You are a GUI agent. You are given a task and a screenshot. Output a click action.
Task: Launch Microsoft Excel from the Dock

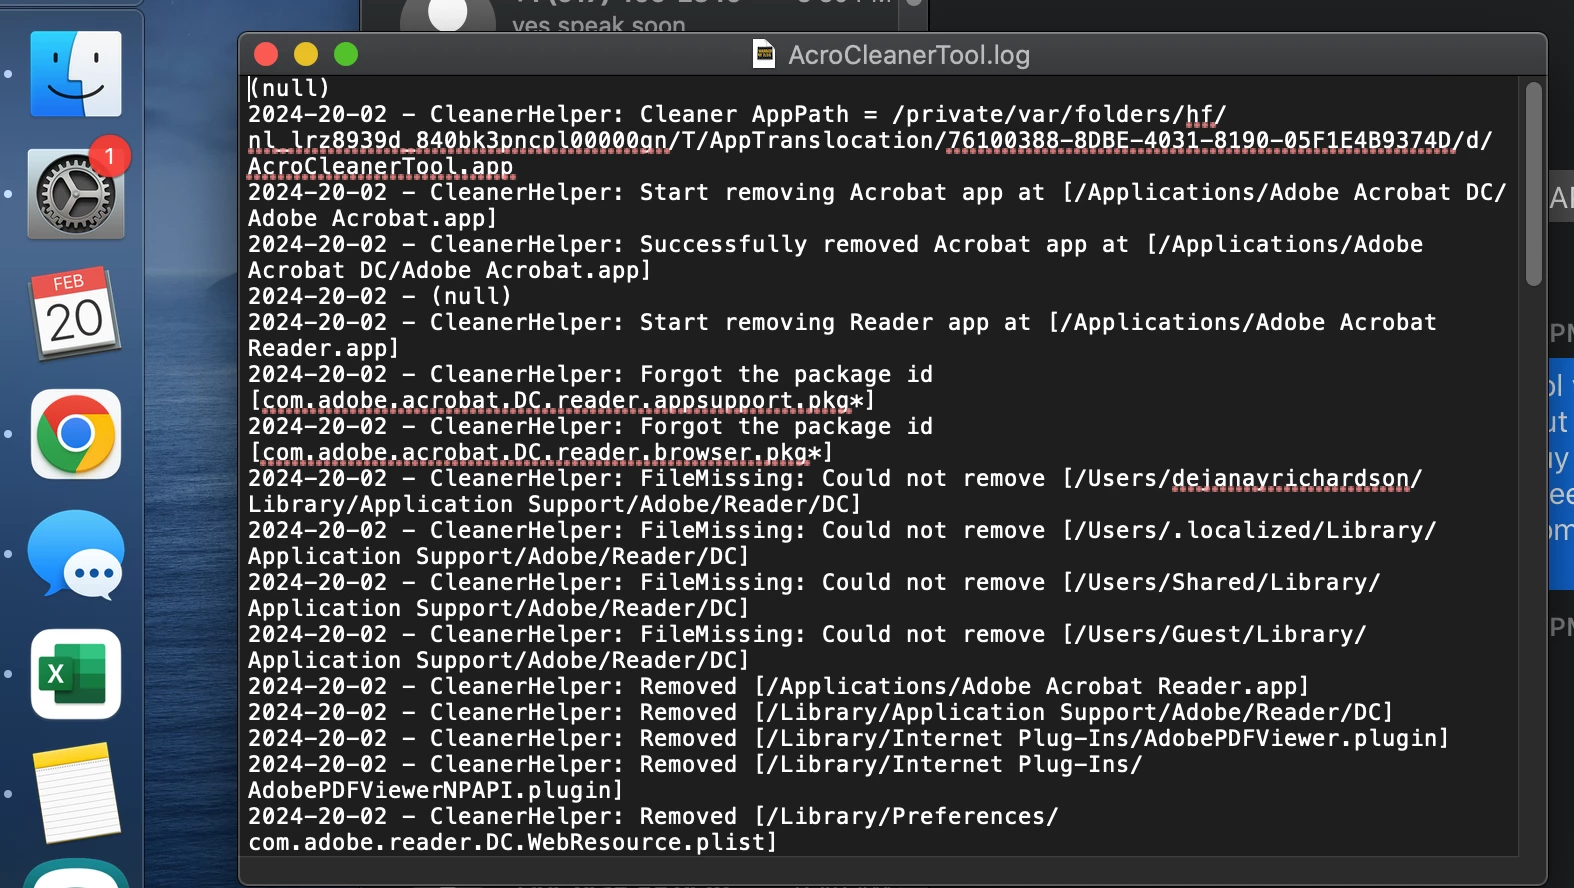[76, 674]
